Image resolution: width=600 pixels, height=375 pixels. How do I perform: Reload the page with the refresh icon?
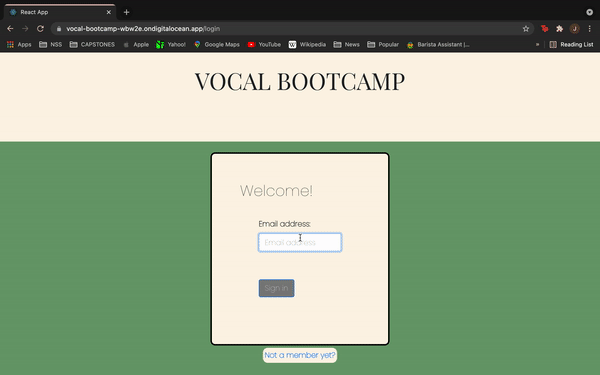pyautogui.click(x=40, y=29)
